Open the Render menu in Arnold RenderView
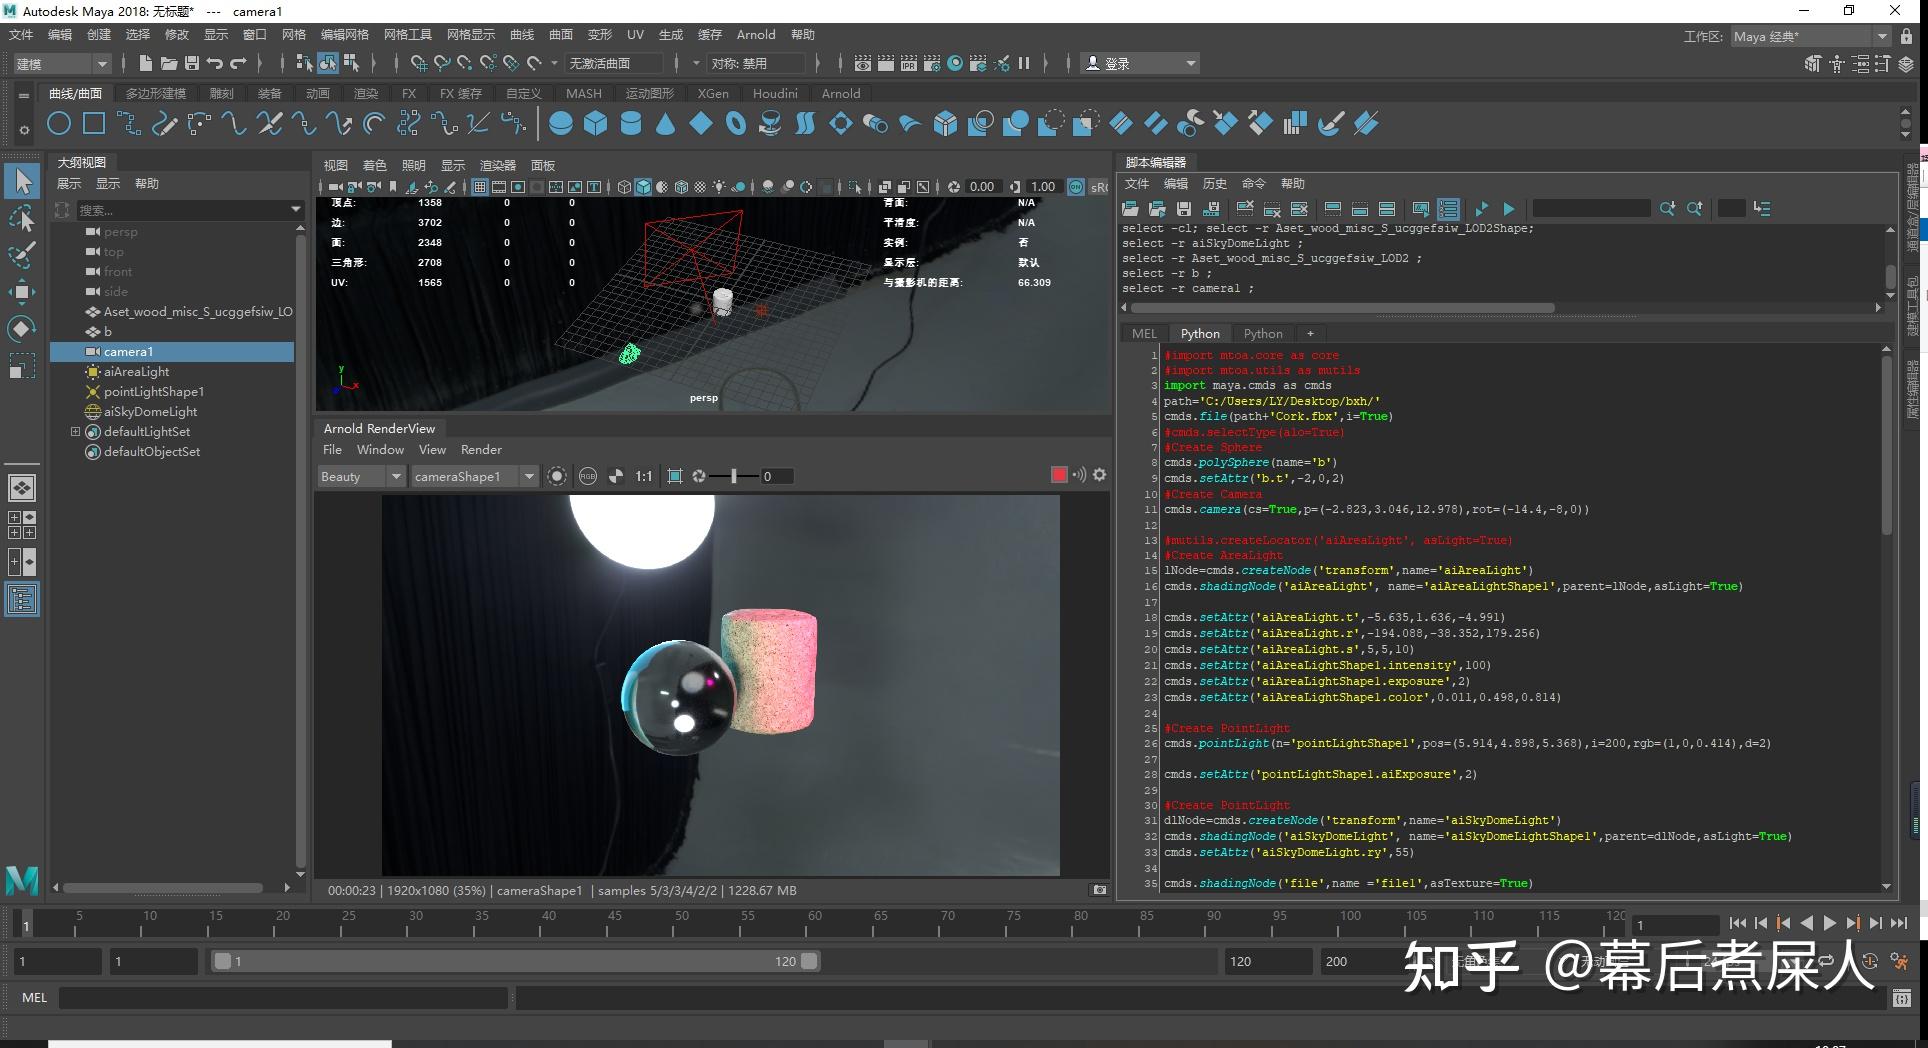The image size is (1928, 1048). tap(481, 449)
